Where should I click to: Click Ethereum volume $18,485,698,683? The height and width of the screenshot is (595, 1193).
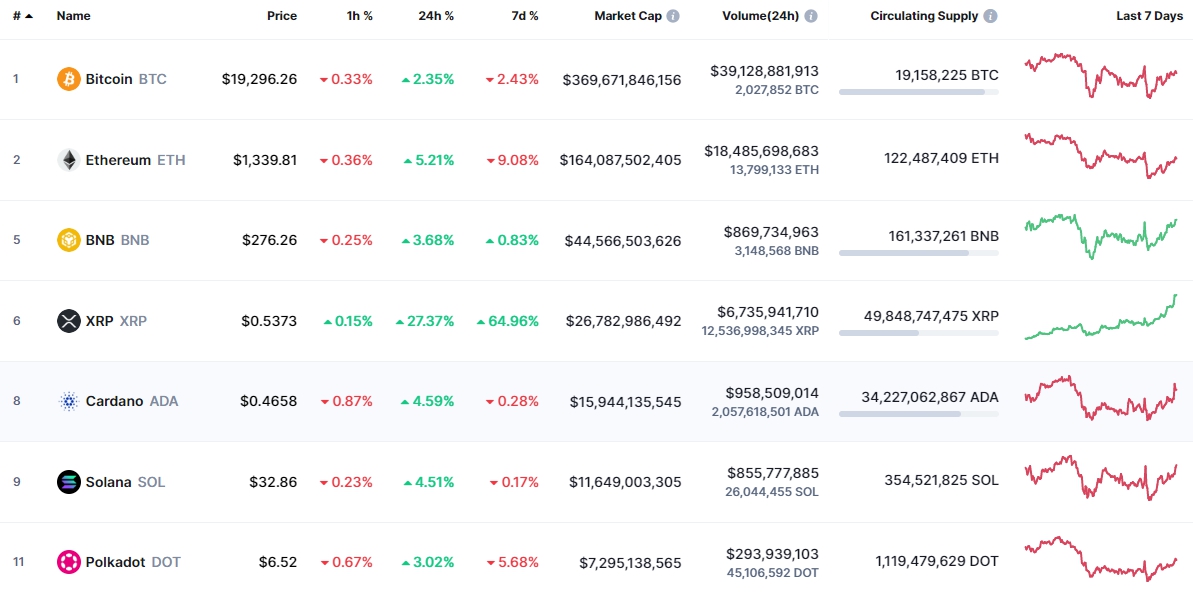tap(762, 151)
